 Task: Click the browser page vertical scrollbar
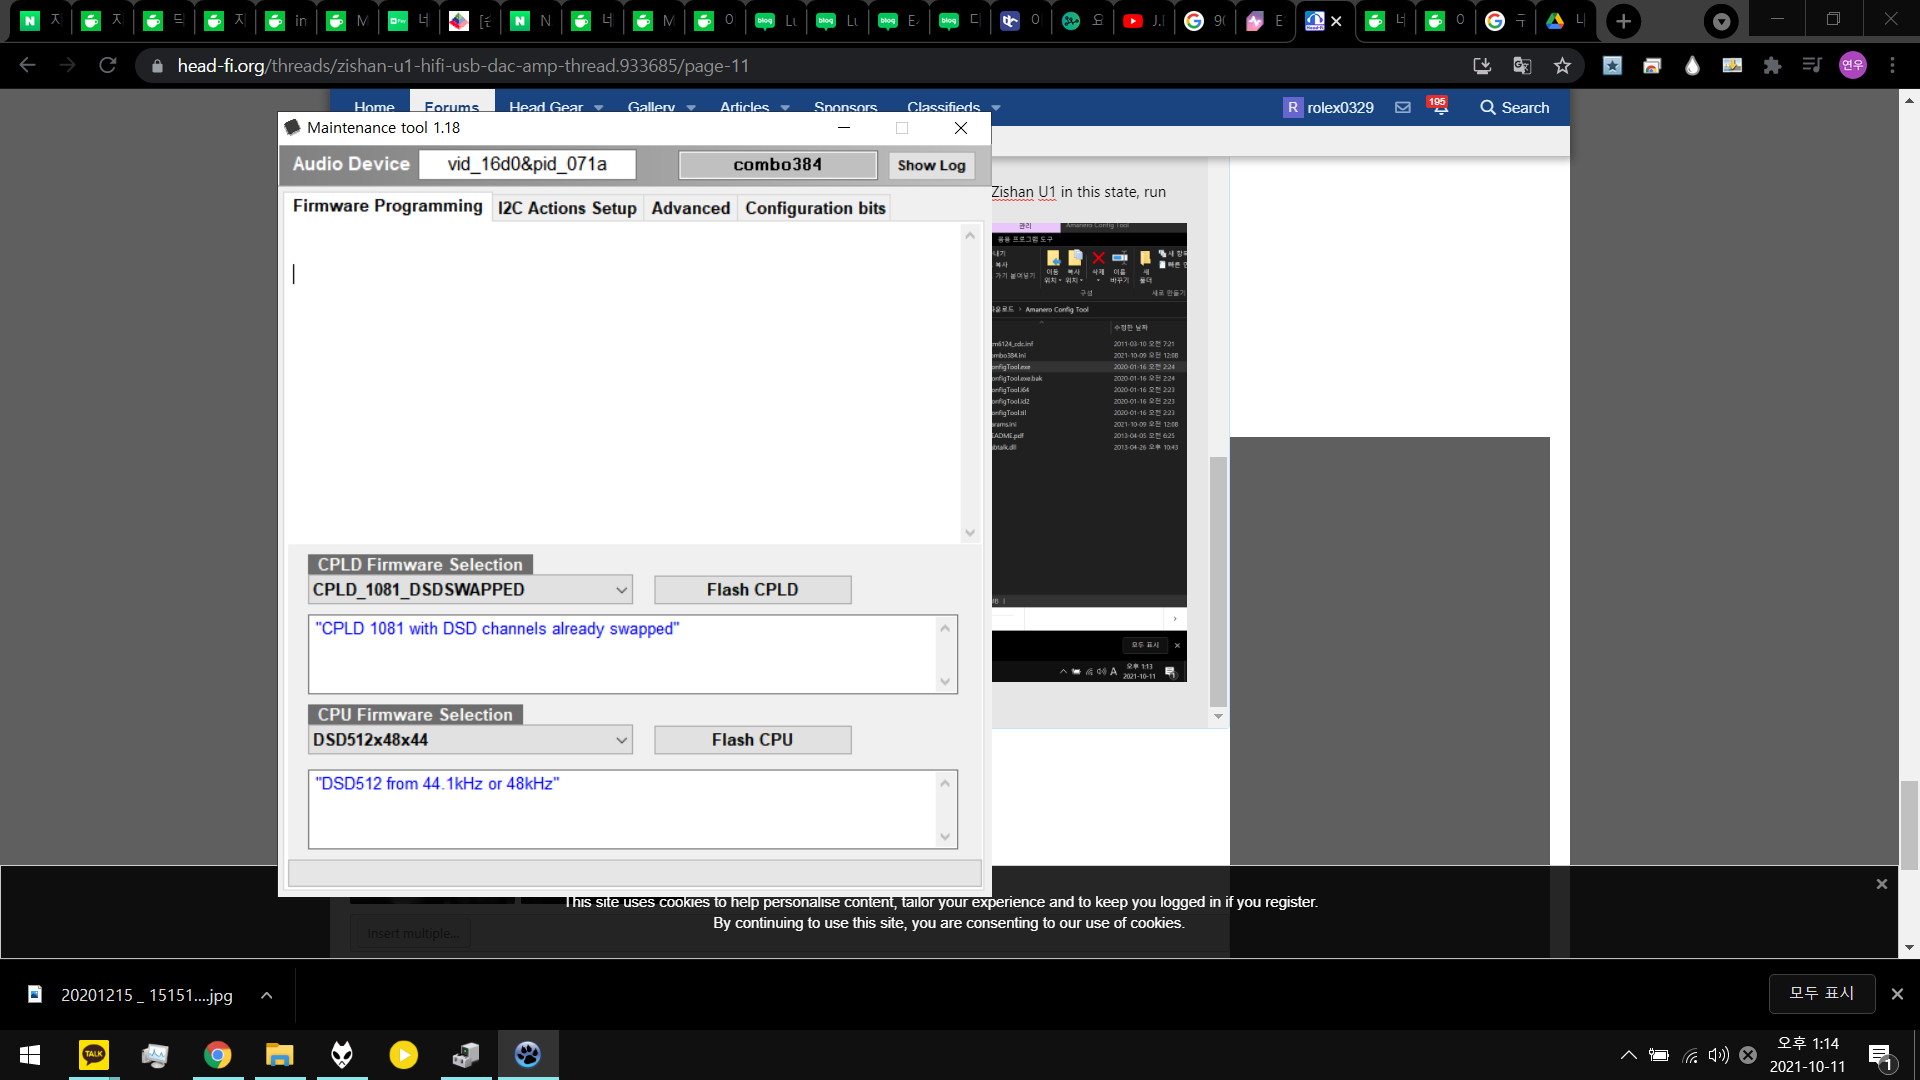(1909, 825)
